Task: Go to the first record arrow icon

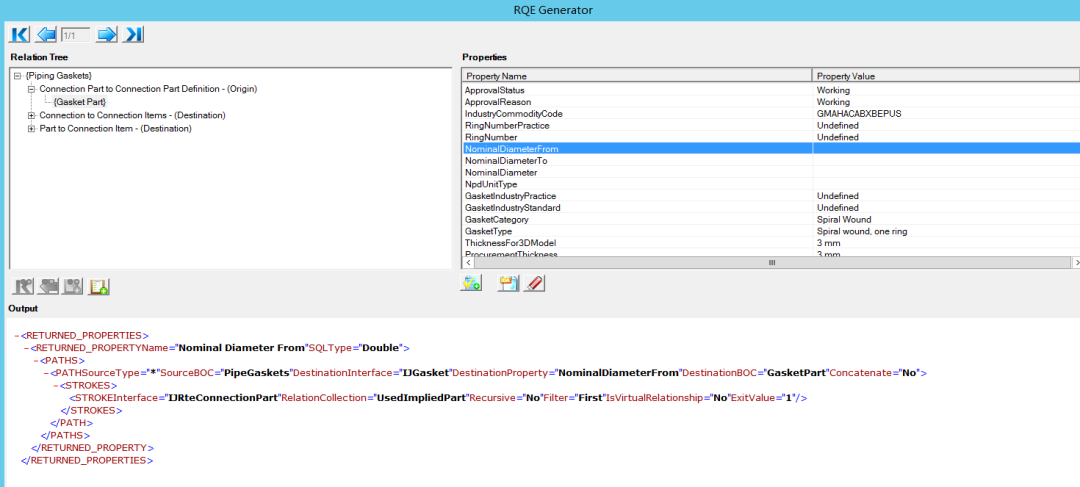Action: click(20, 34)
